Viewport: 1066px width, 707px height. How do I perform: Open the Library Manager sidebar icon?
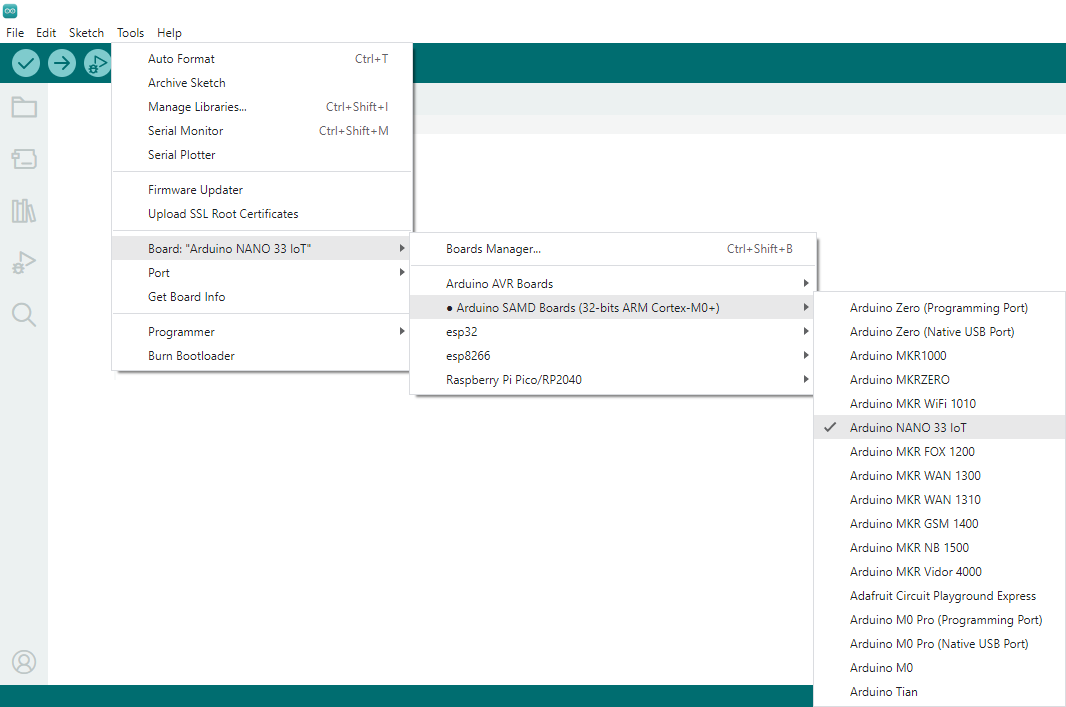[x=24, y=211]
